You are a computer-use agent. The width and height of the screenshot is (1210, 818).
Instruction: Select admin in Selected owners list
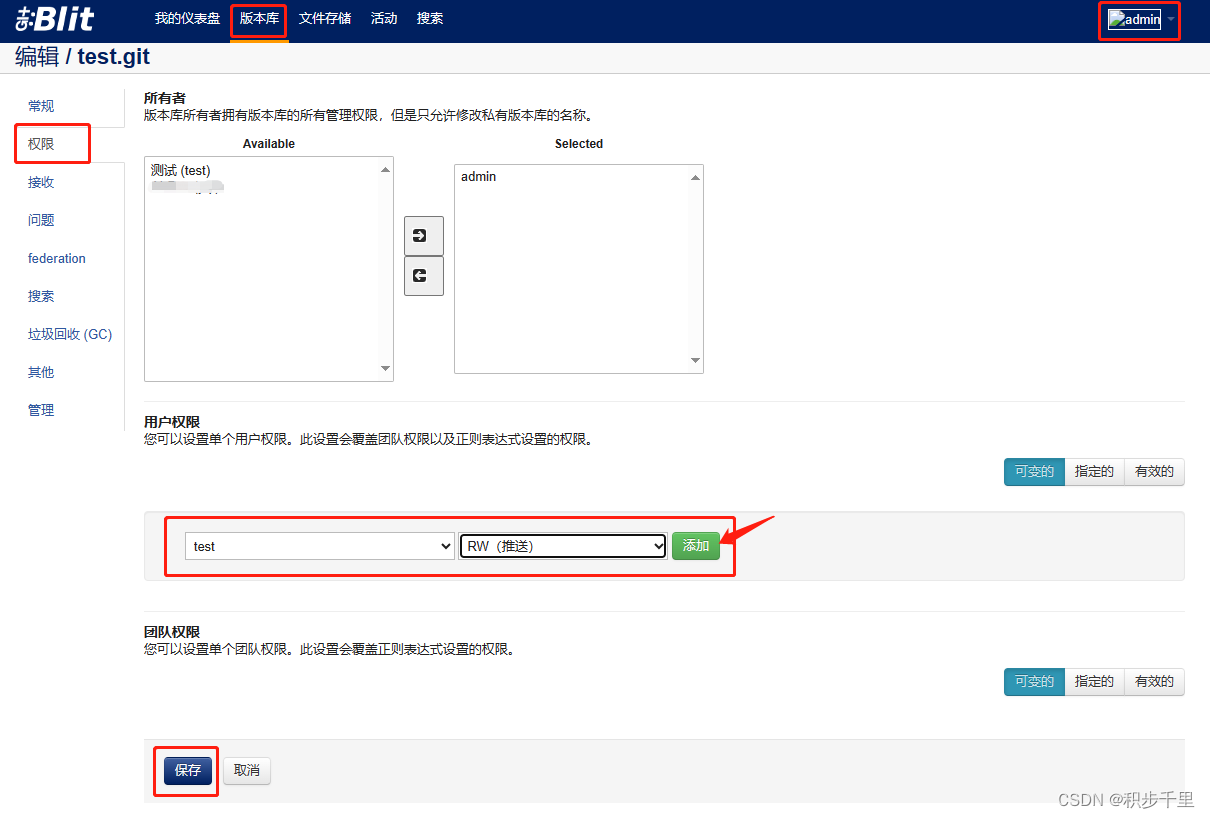click(x=478, y=177)
